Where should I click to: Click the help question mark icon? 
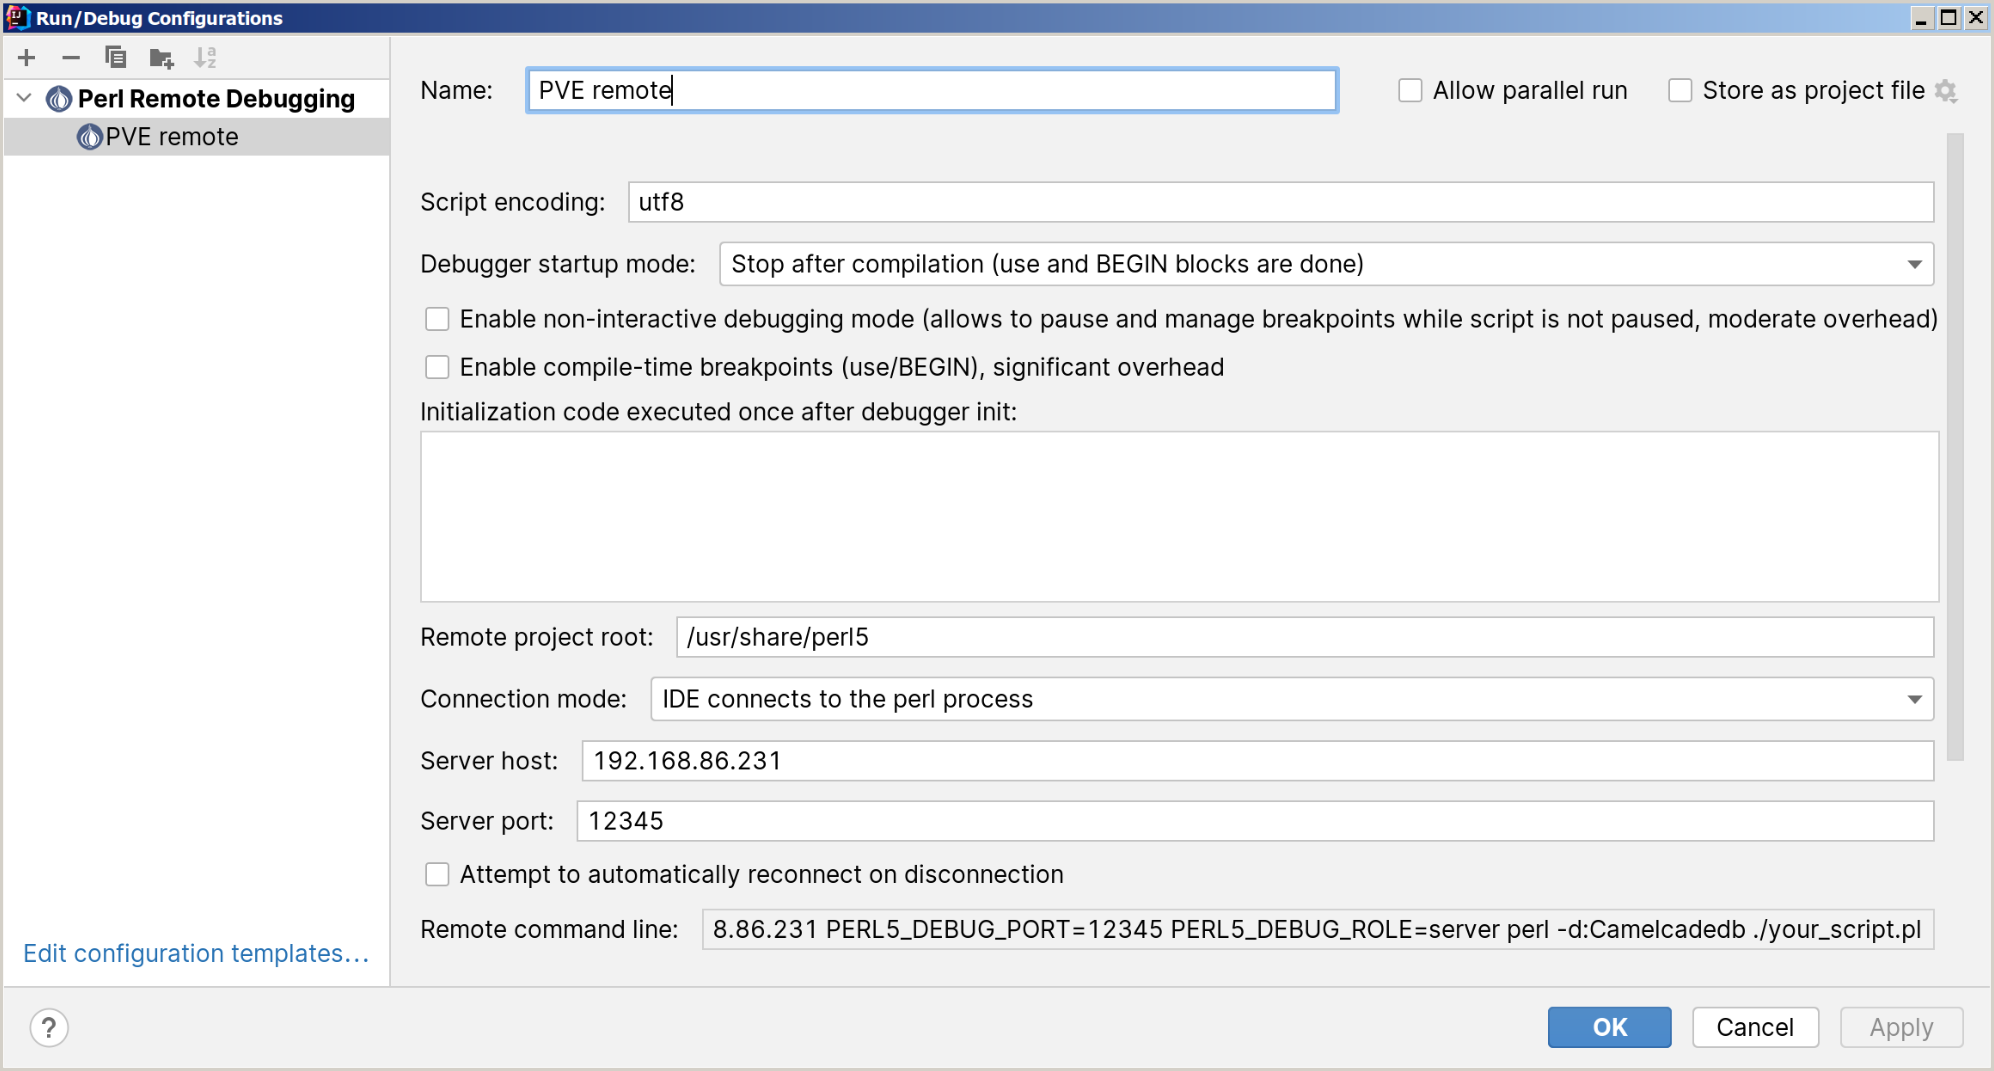49,1027
